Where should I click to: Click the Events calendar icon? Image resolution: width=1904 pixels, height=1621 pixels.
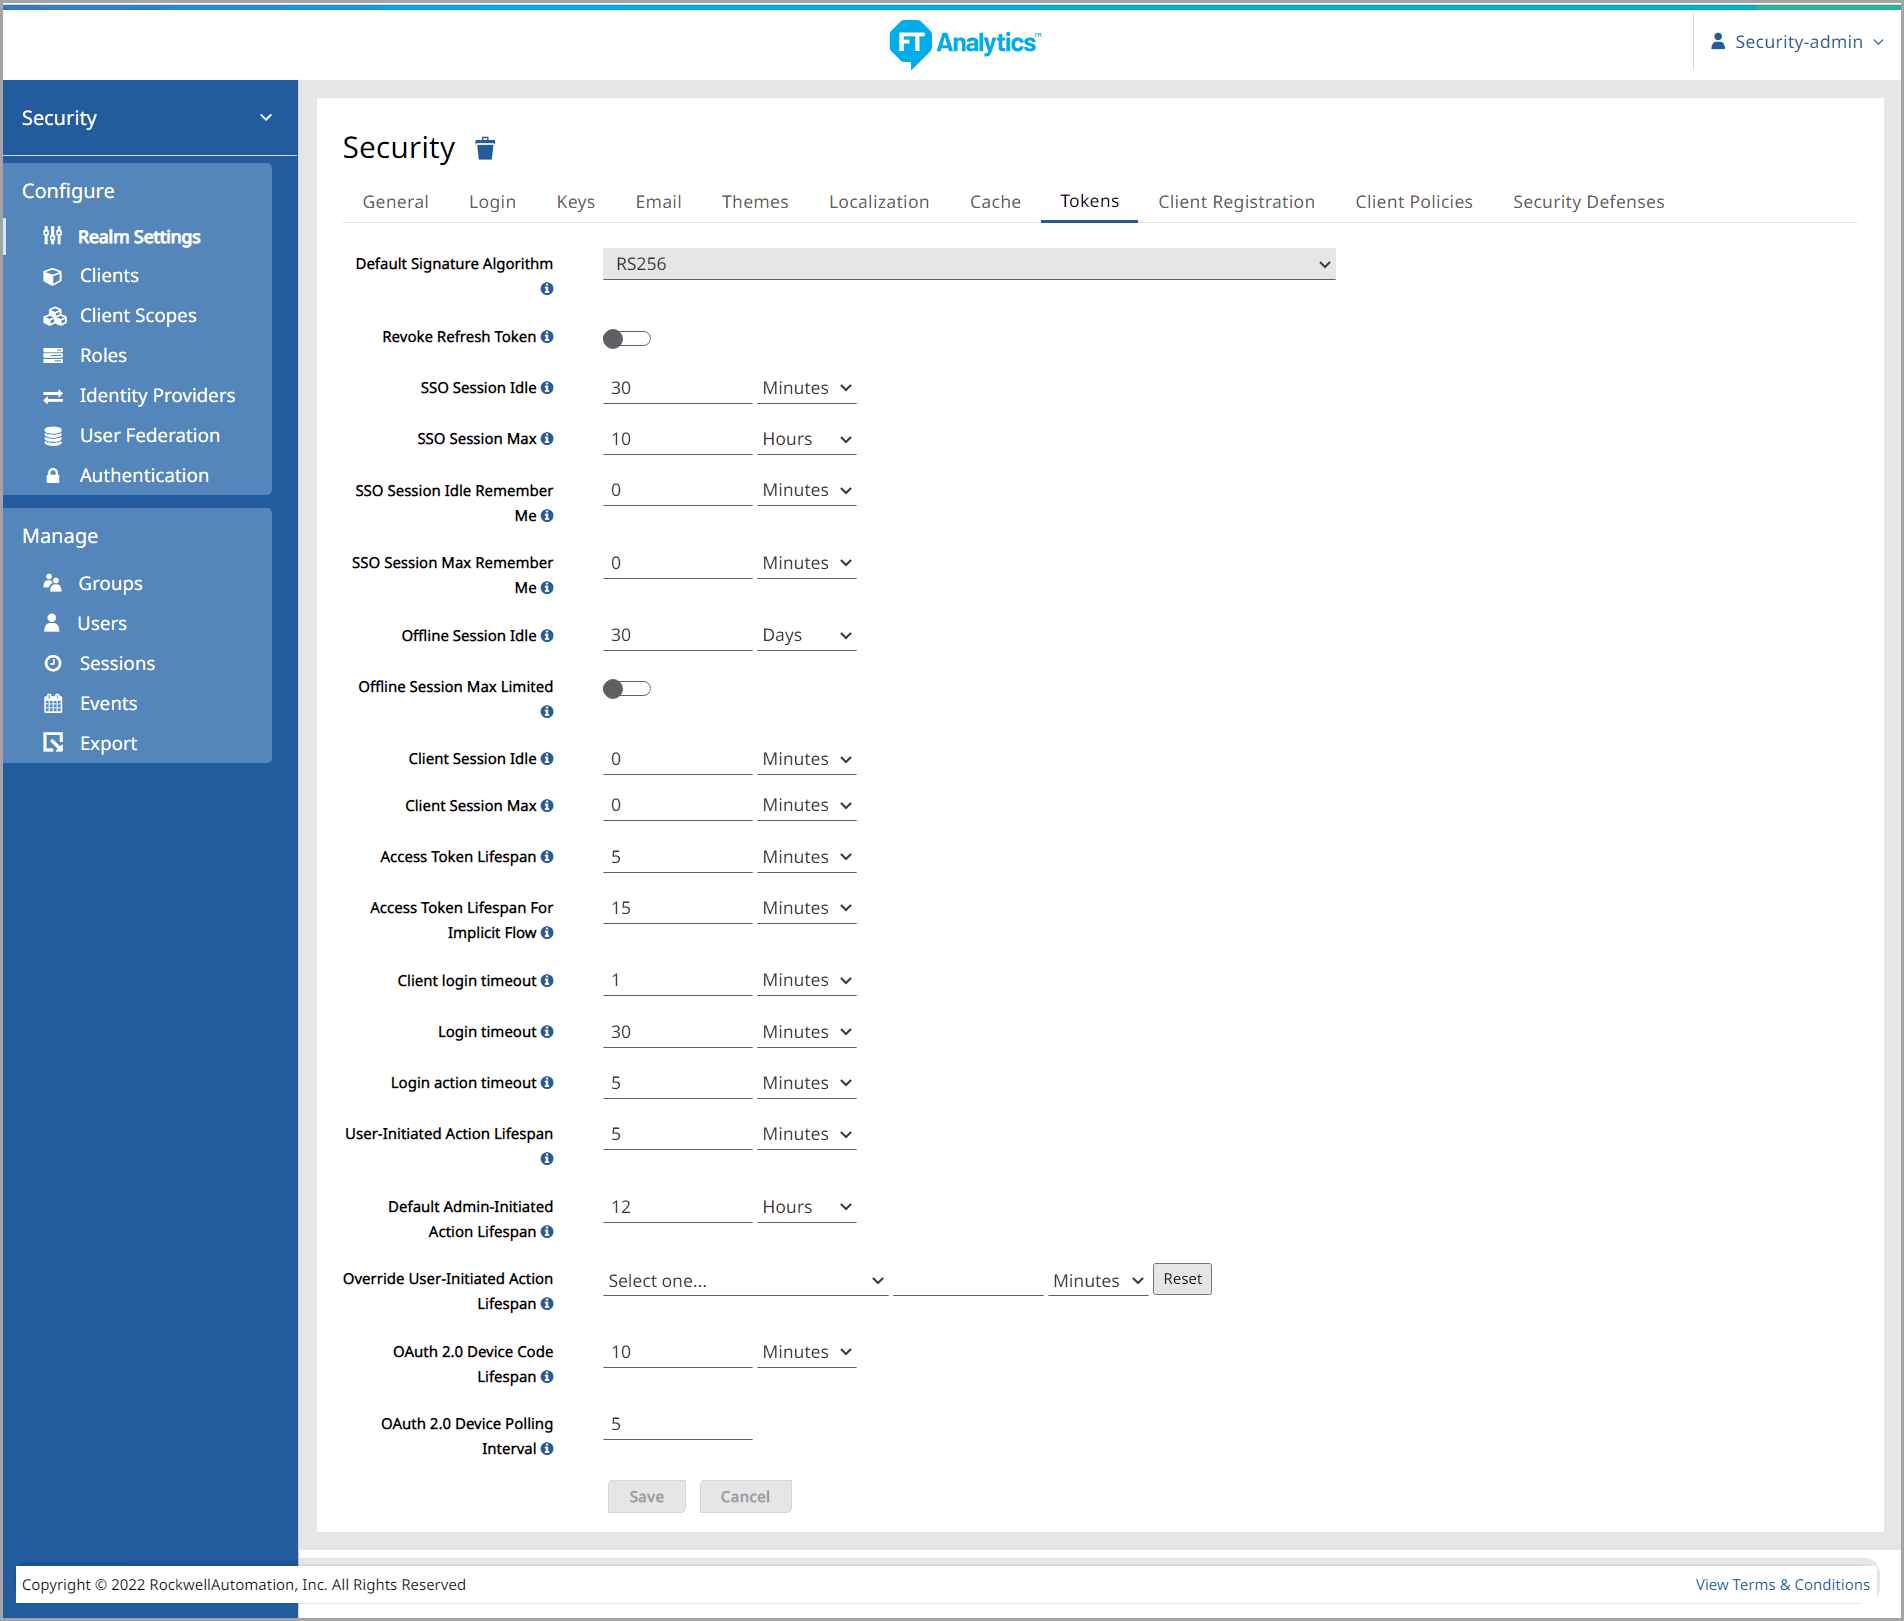coord(53,703)
